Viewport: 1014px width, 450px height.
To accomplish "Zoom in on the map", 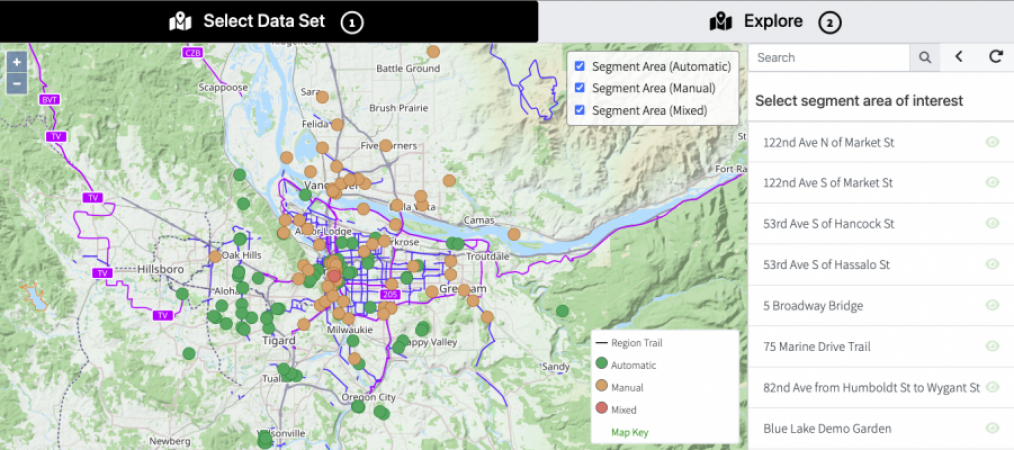I will (x=17, y=61).
